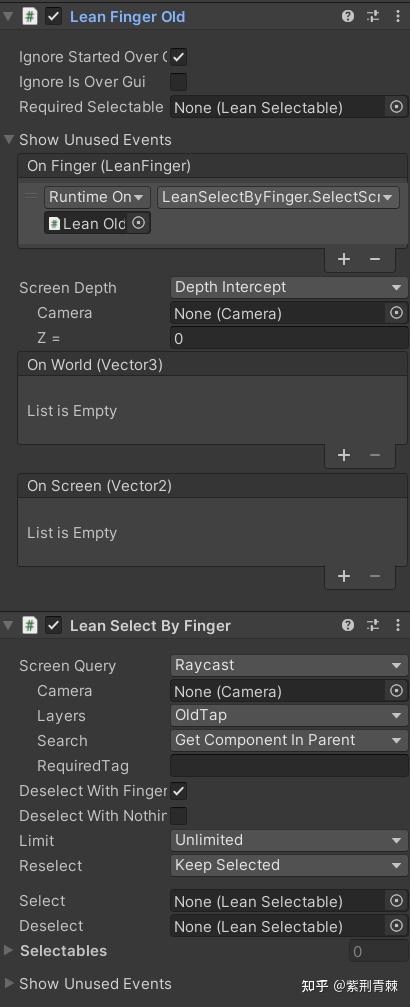Click the Z value input field
Screen dimensions: 410x1007
tap(289, 338)
